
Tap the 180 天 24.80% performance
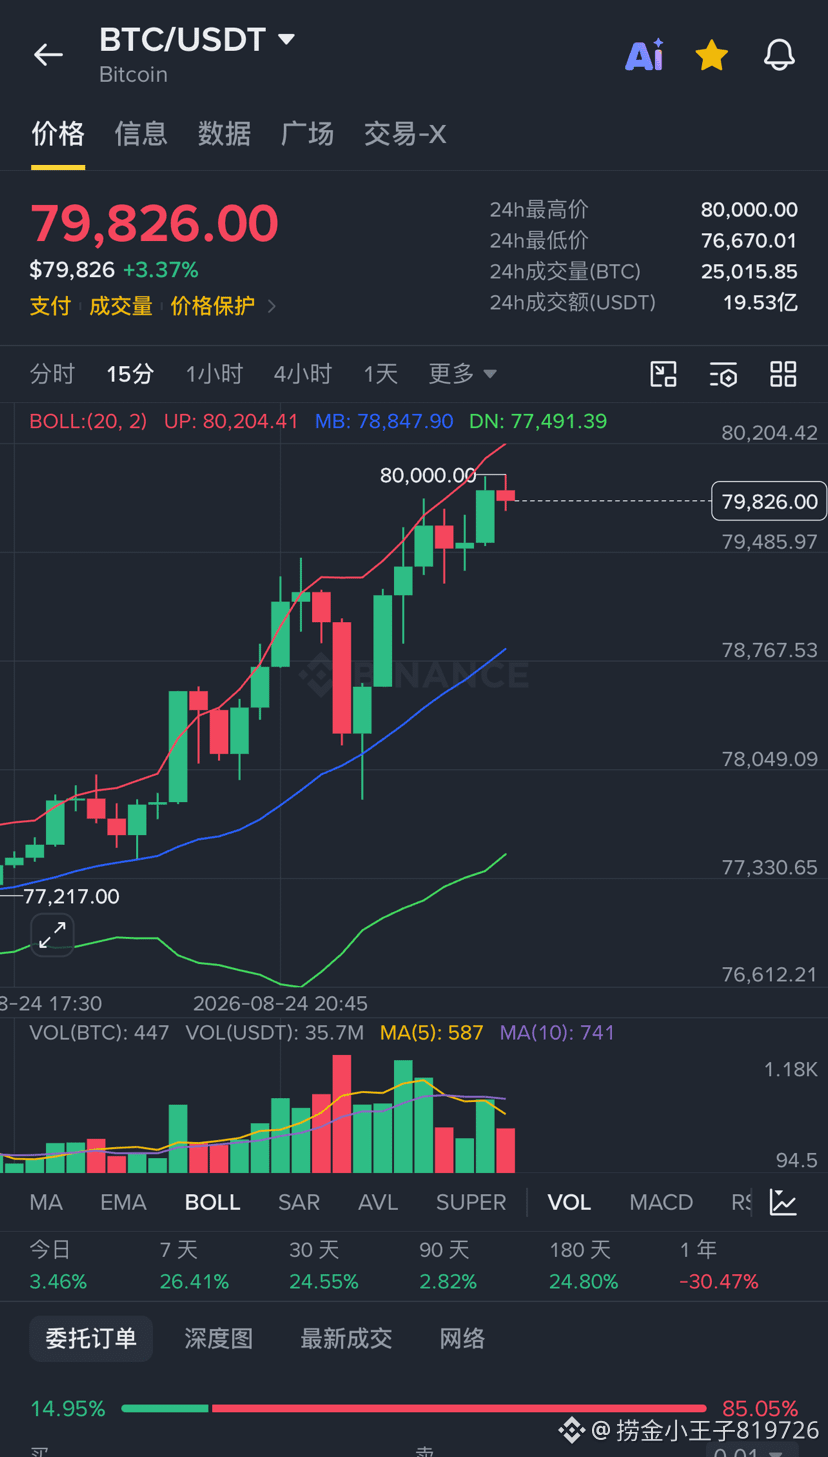(584, 1265)
